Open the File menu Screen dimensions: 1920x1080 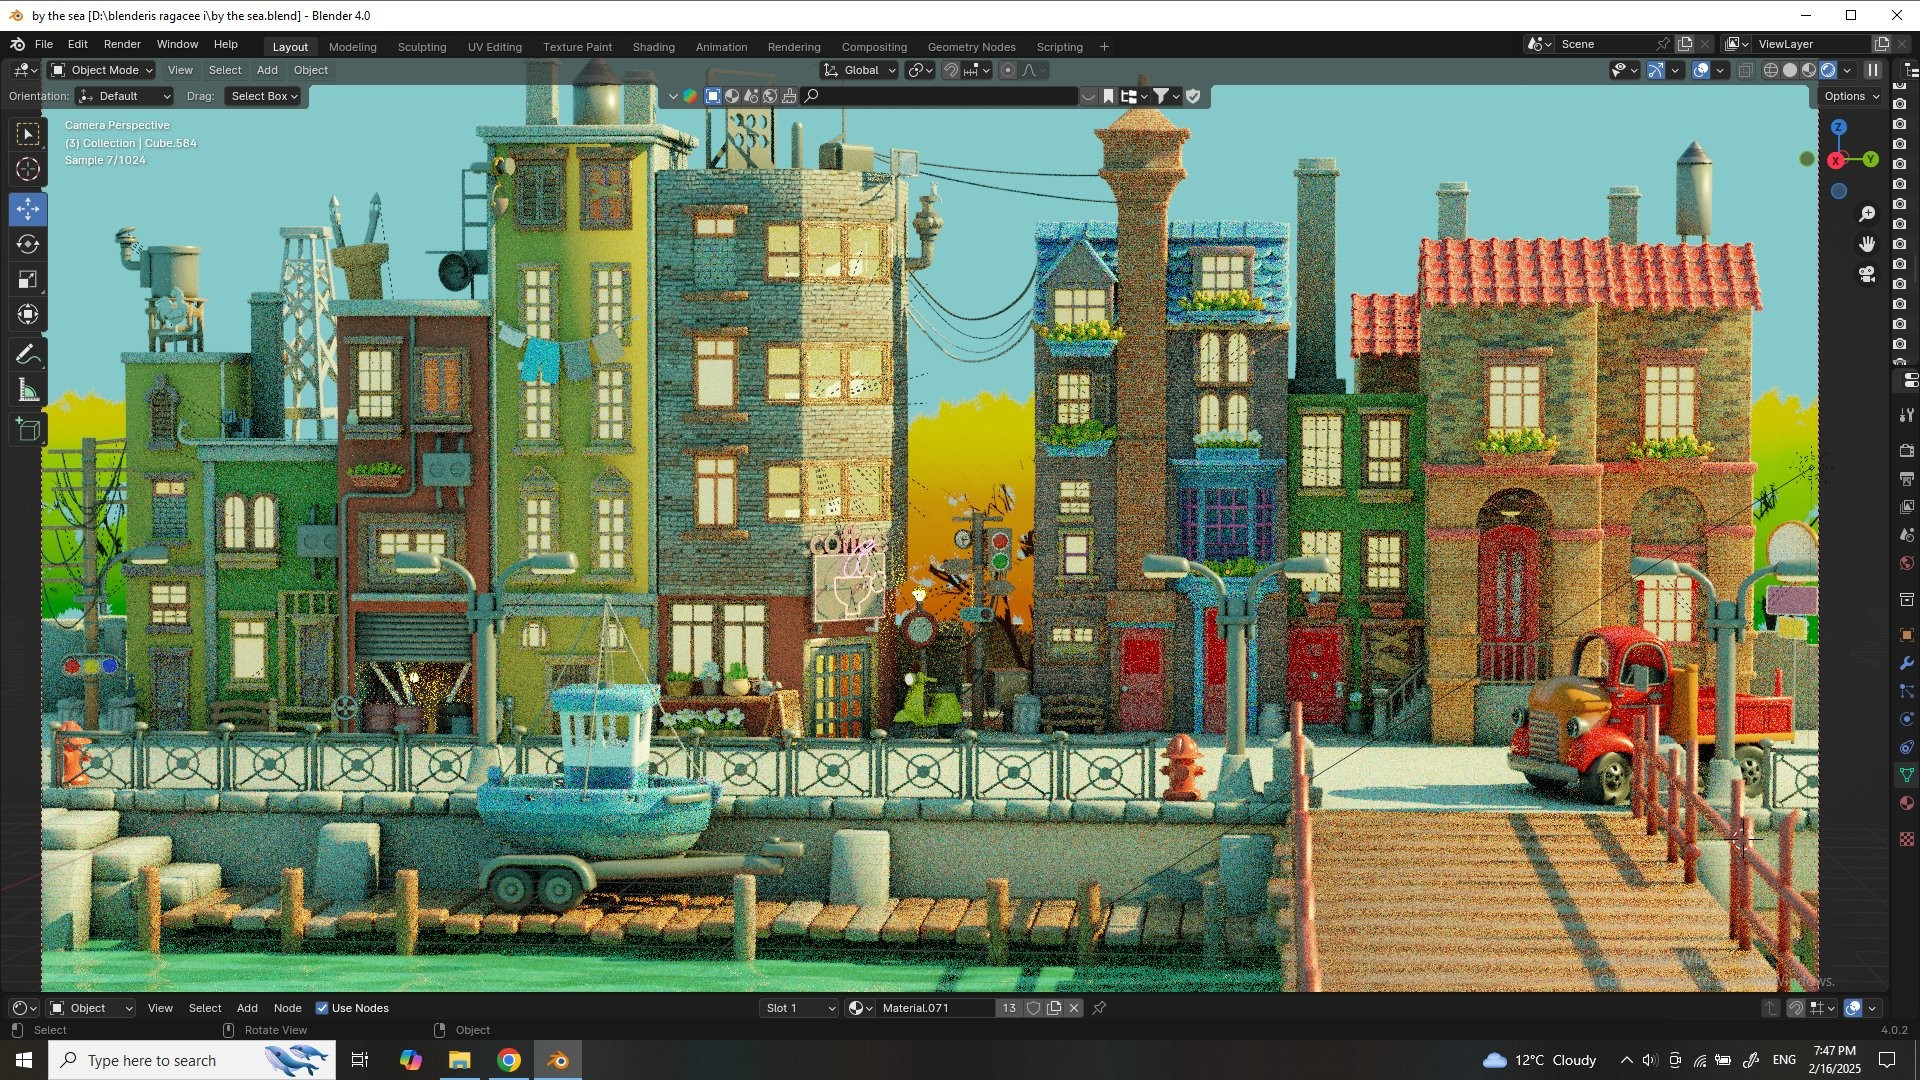(x=44, y=44)
